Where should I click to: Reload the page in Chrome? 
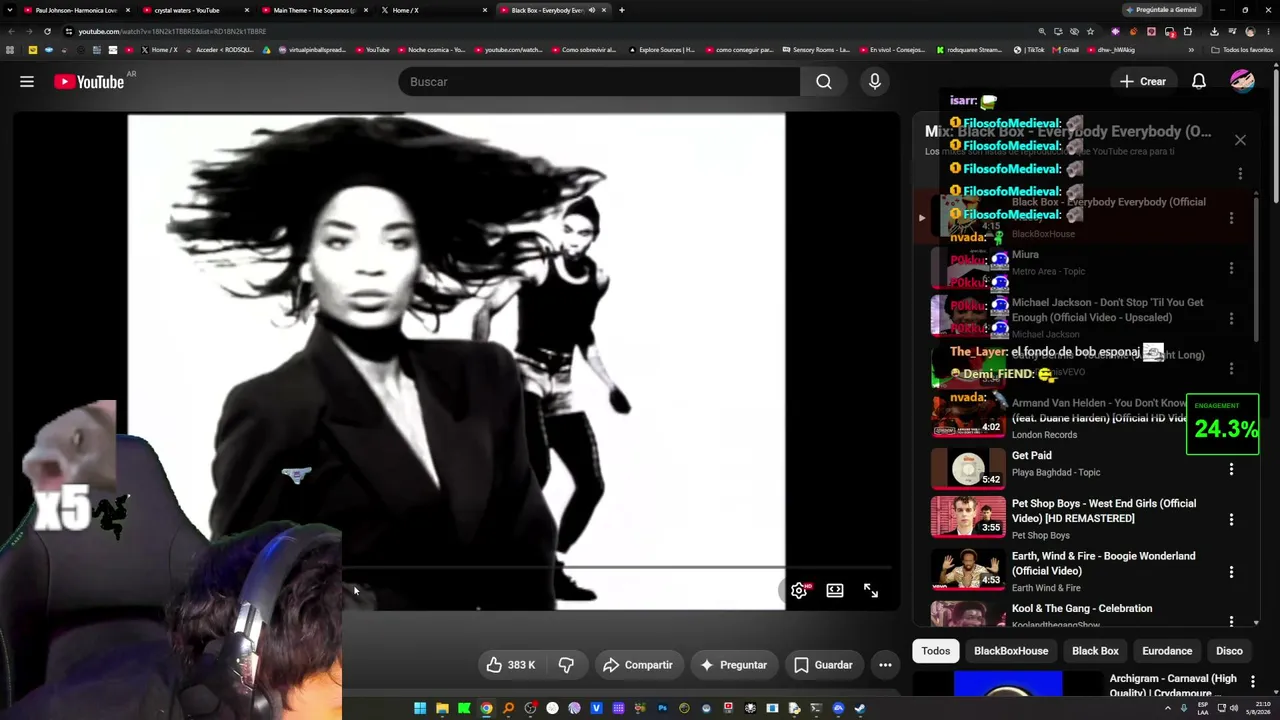(47, 31)
